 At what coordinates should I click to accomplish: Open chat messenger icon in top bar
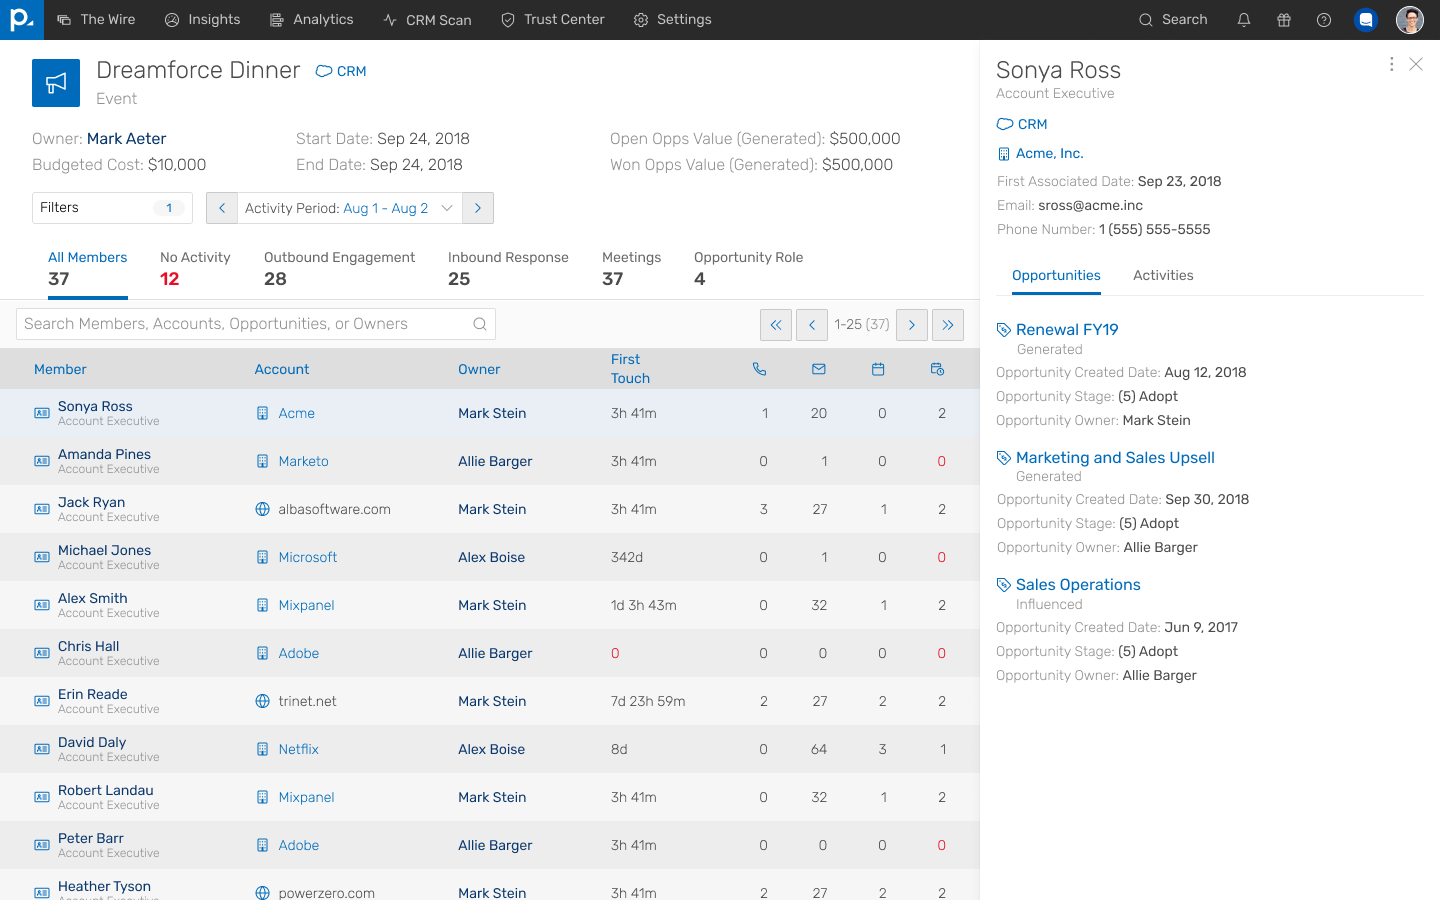coord(1366,20)
